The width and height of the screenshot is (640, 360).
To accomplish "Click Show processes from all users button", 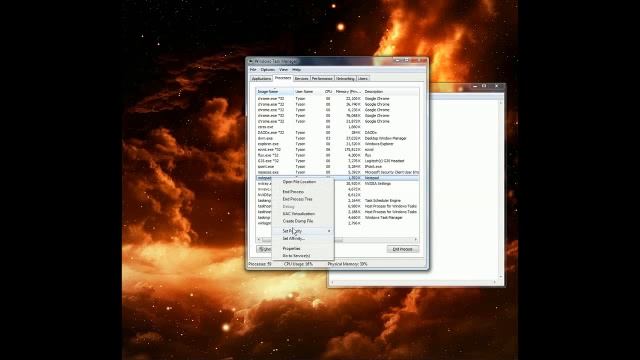I will pos(264,249).
